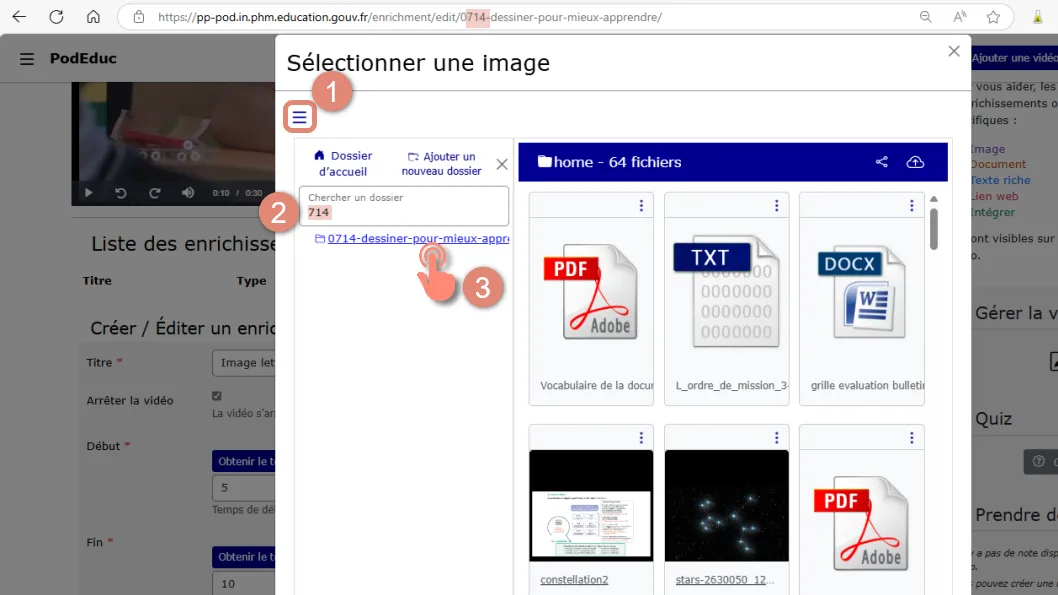The height and width of the screenshot is (595, 1058).
Task: Click the Fin time field
Action: [x=244, y=584]
